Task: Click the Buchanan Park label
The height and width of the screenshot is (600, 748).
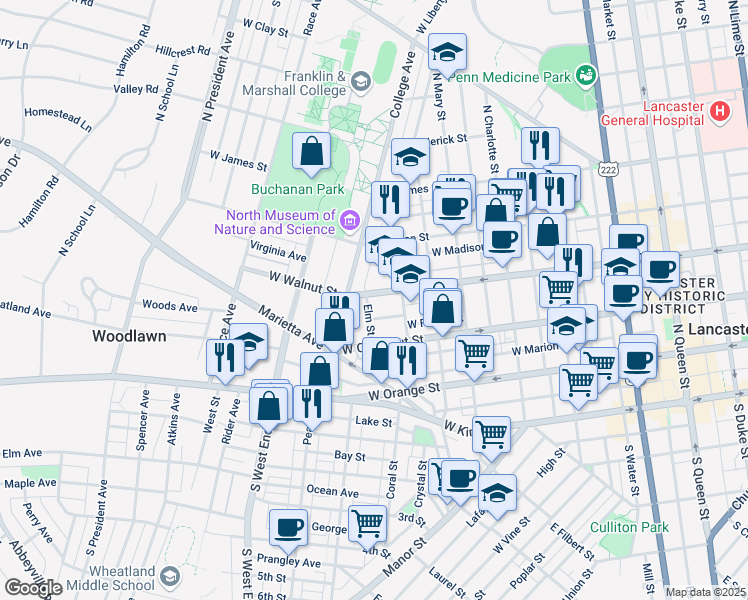Action: pyautogui.click(x=298, y=189)
